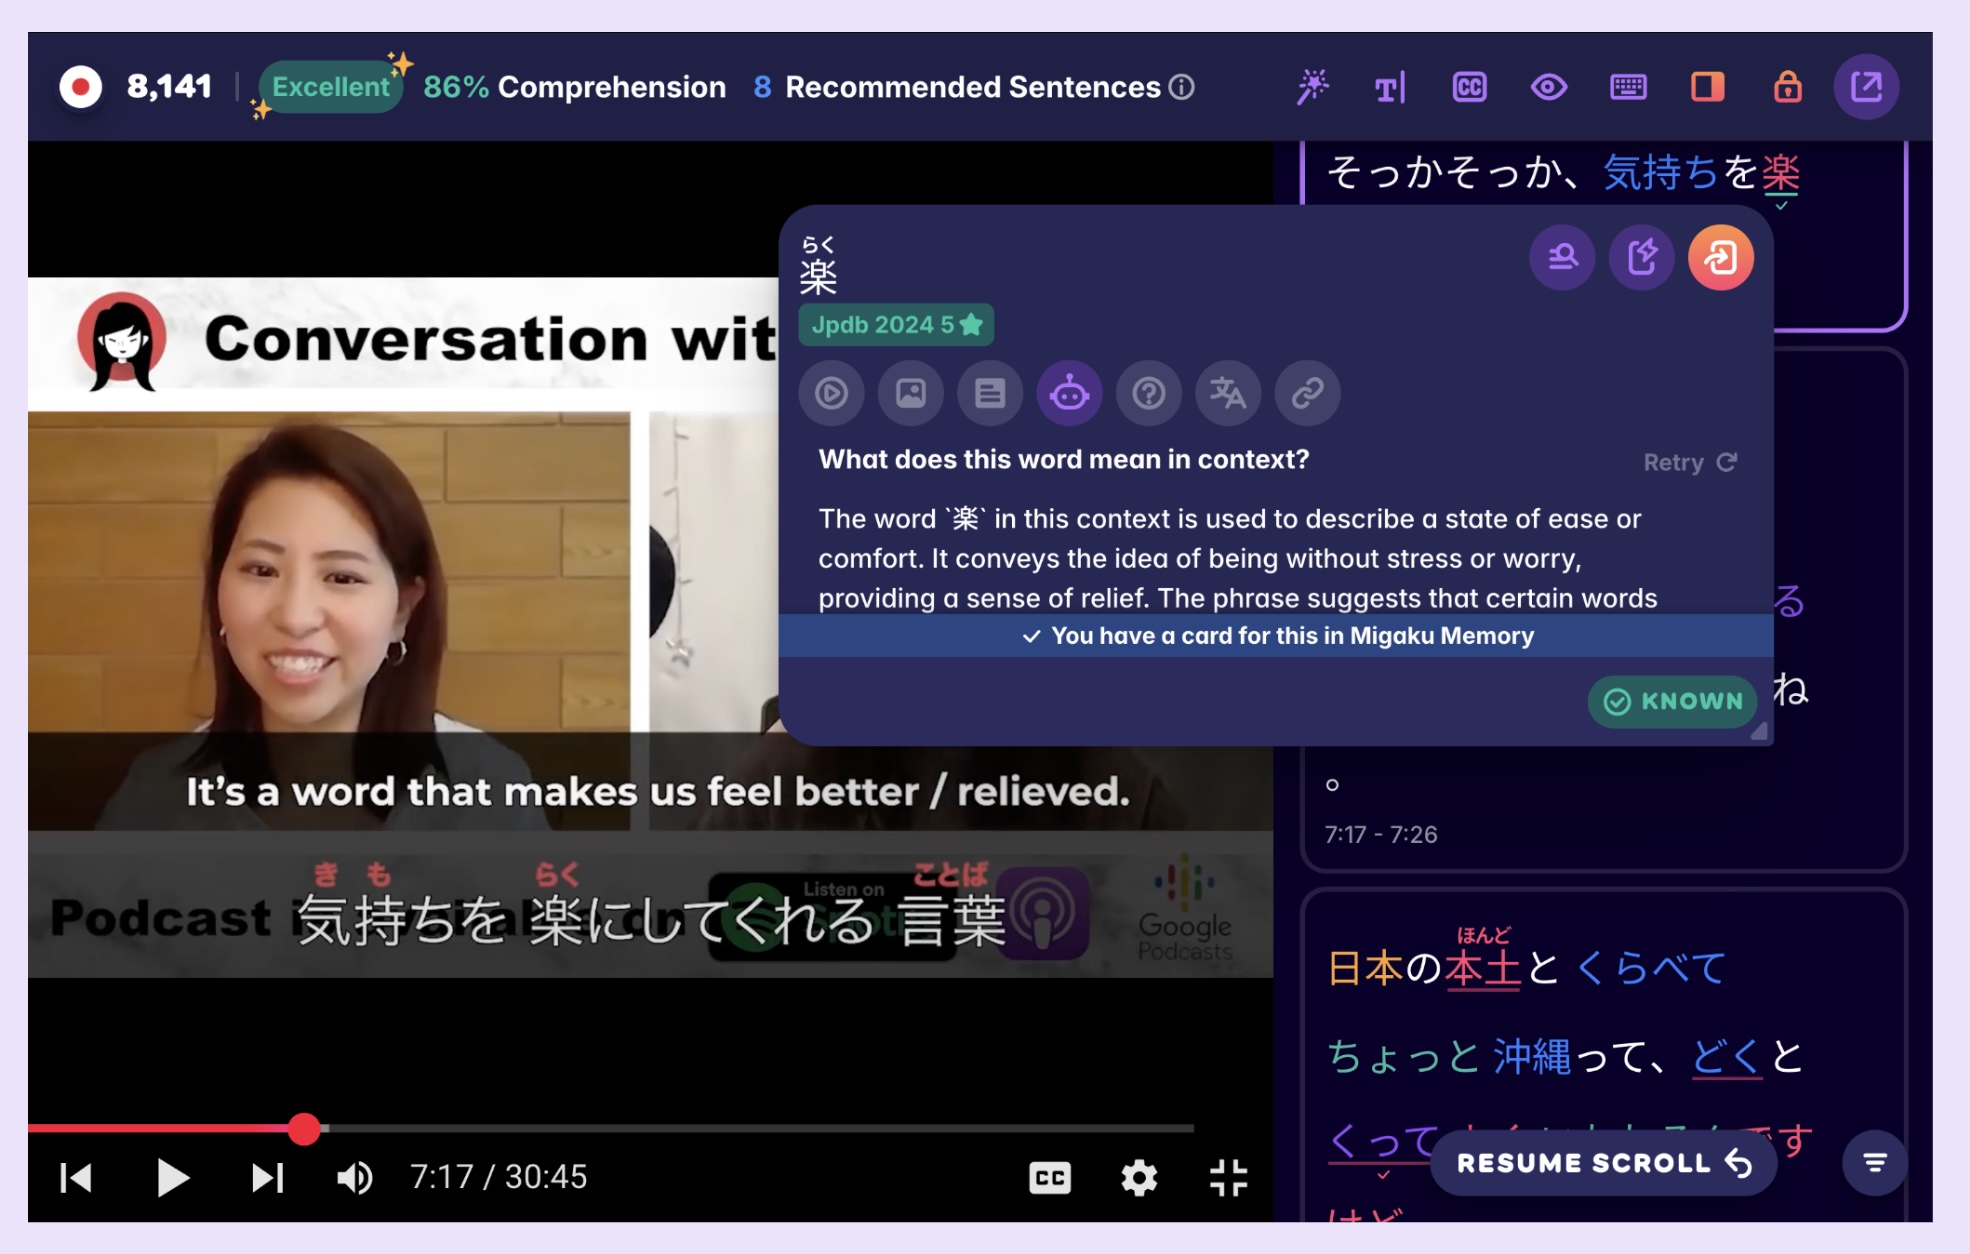The height and width of the screenshot is (1254, 1970).
Task: Open the AI robot tab in popup
Action: [x=1069, y=393]
